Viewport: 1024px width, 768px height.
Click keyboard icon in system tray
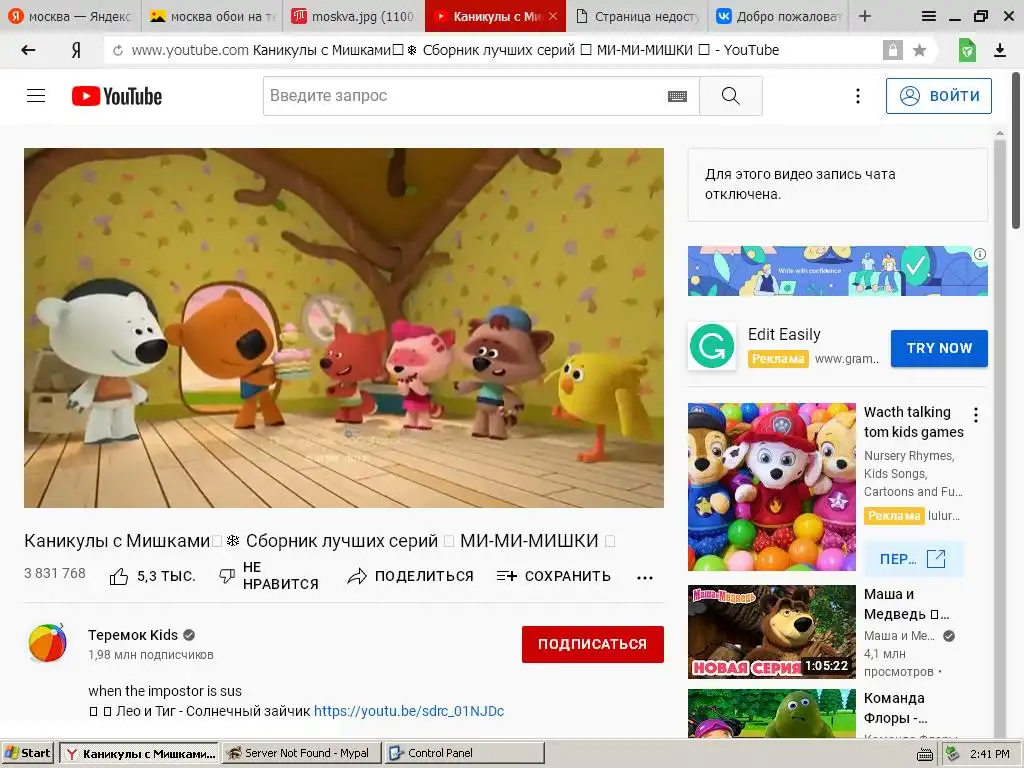coord(925,754)
